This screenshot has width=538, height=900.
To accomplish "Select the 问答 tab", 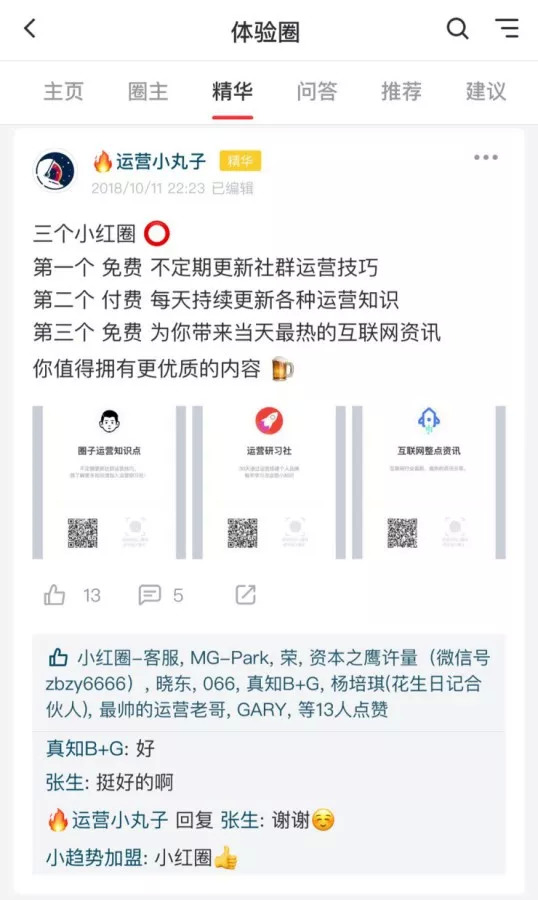I will pyautogui.click(x=317, y=91).
